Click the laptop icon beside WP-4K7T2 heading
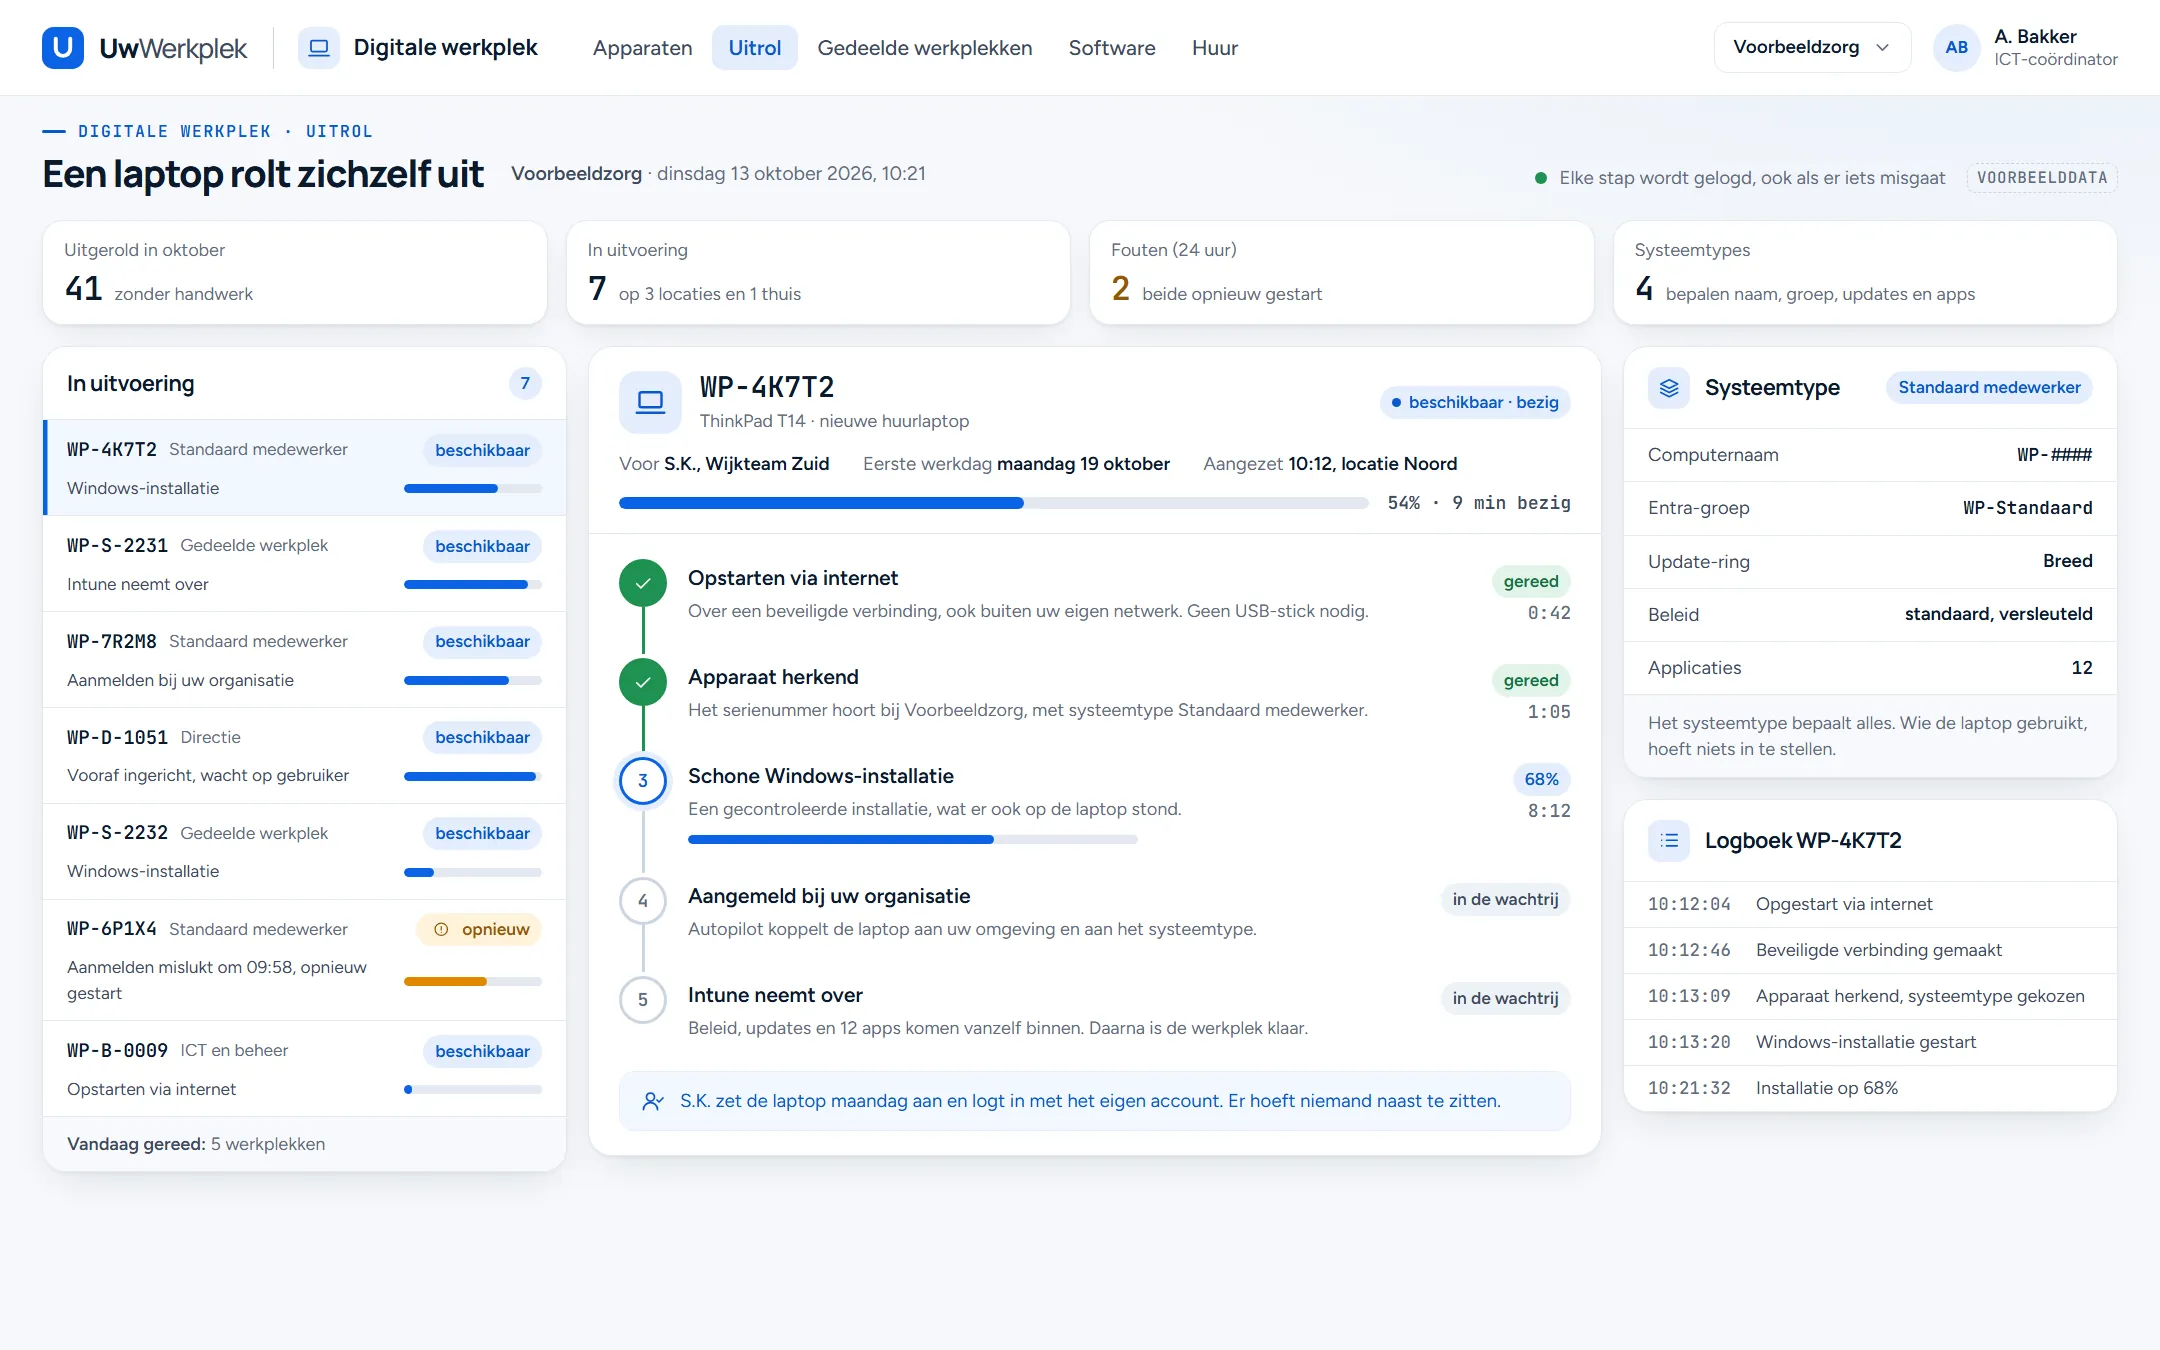 point(650,402)
